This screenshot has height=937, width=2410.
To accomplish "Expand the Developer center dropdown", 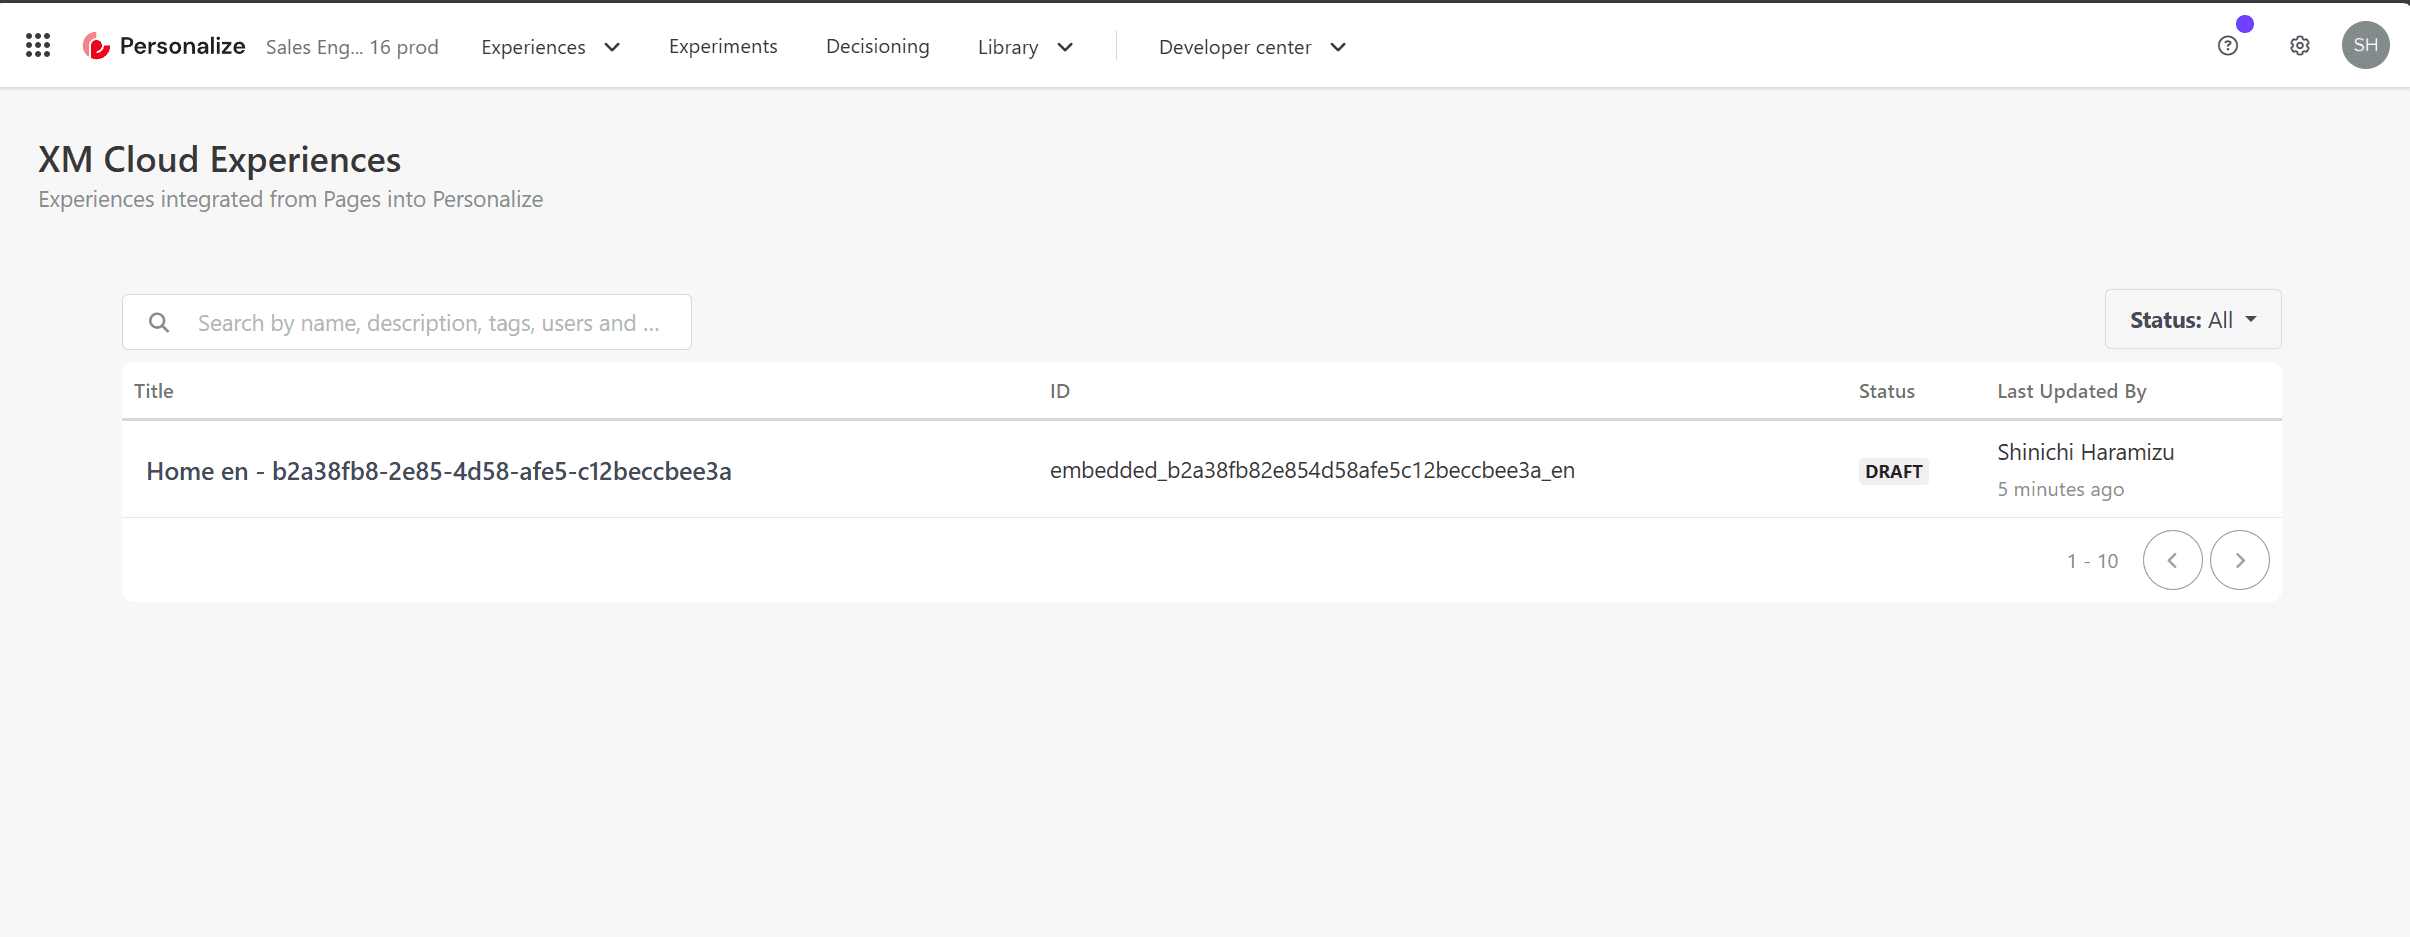I will click(x=1252, y=47).
